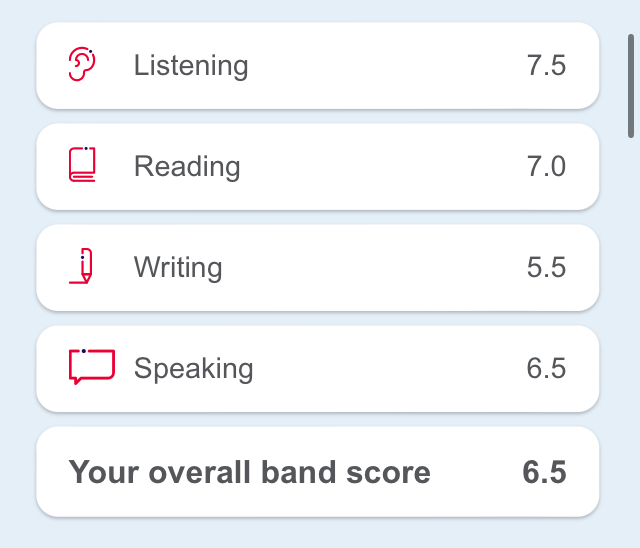Click the Listening label text
Screen dimensions: 640x548
[x=191, y=66]
